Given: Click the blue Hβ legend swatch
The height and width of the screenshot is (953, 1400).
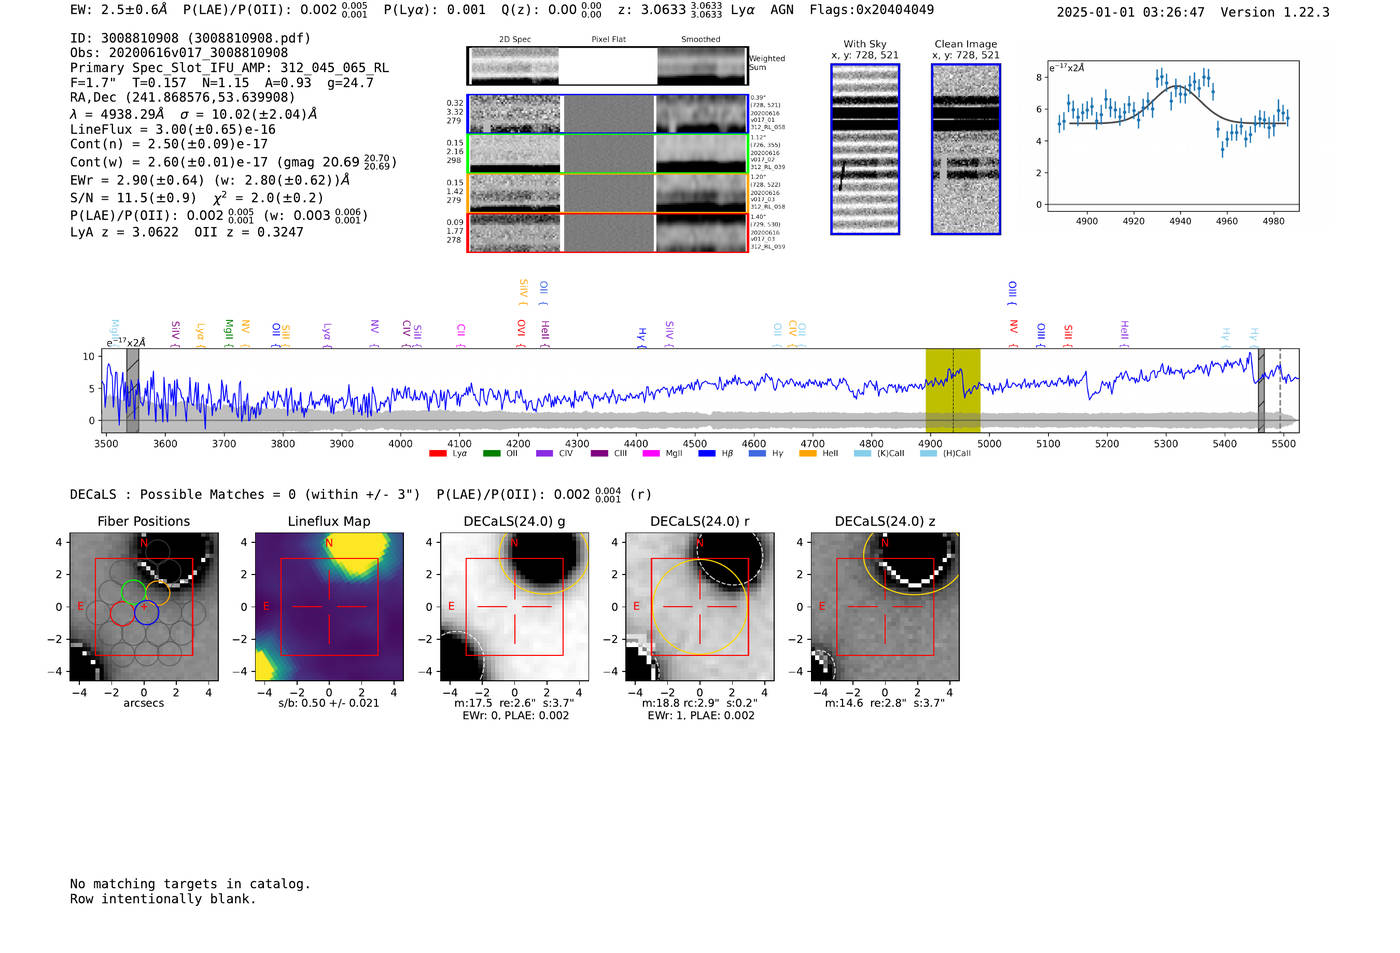Looking at the screenshot, I should pyautogui.click(x=707, y=454).
